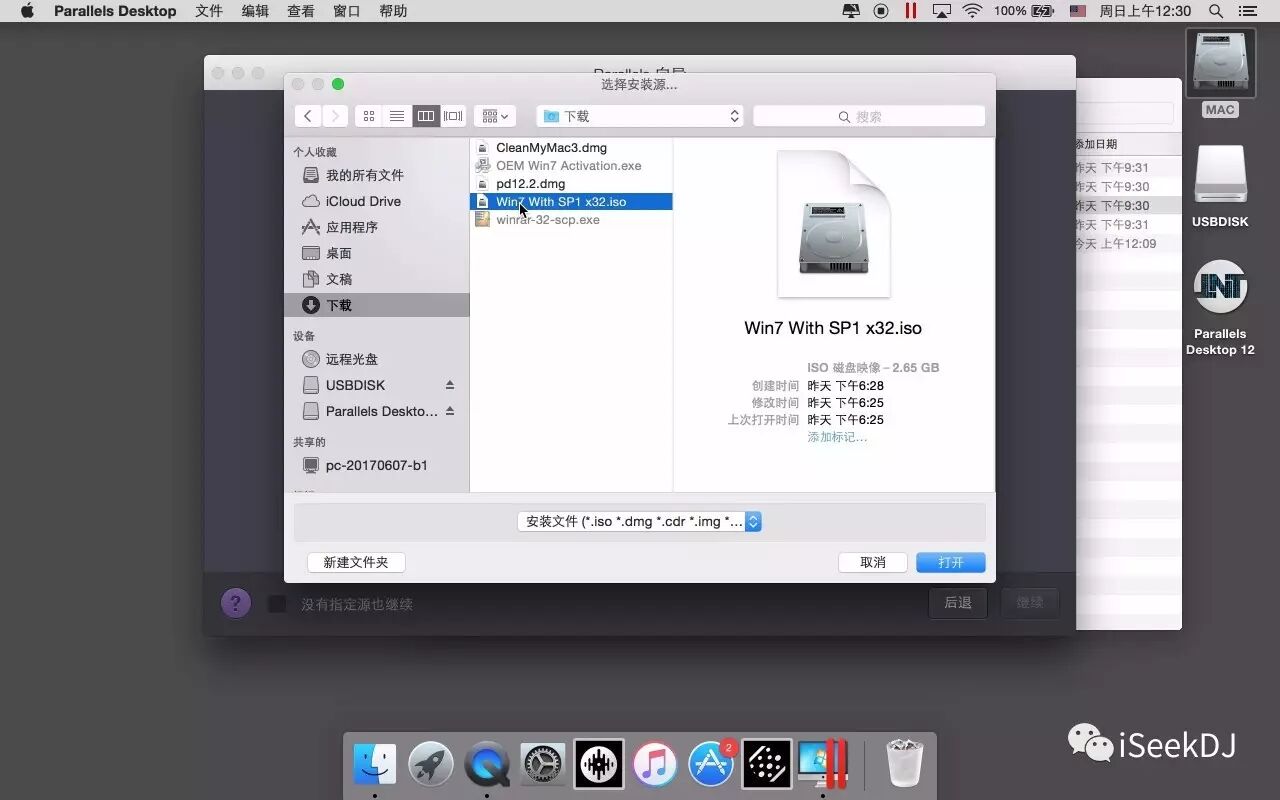This screenshot has height=800, width=1280.
Task: Open Trash in Dock
Action: [905, 765]
